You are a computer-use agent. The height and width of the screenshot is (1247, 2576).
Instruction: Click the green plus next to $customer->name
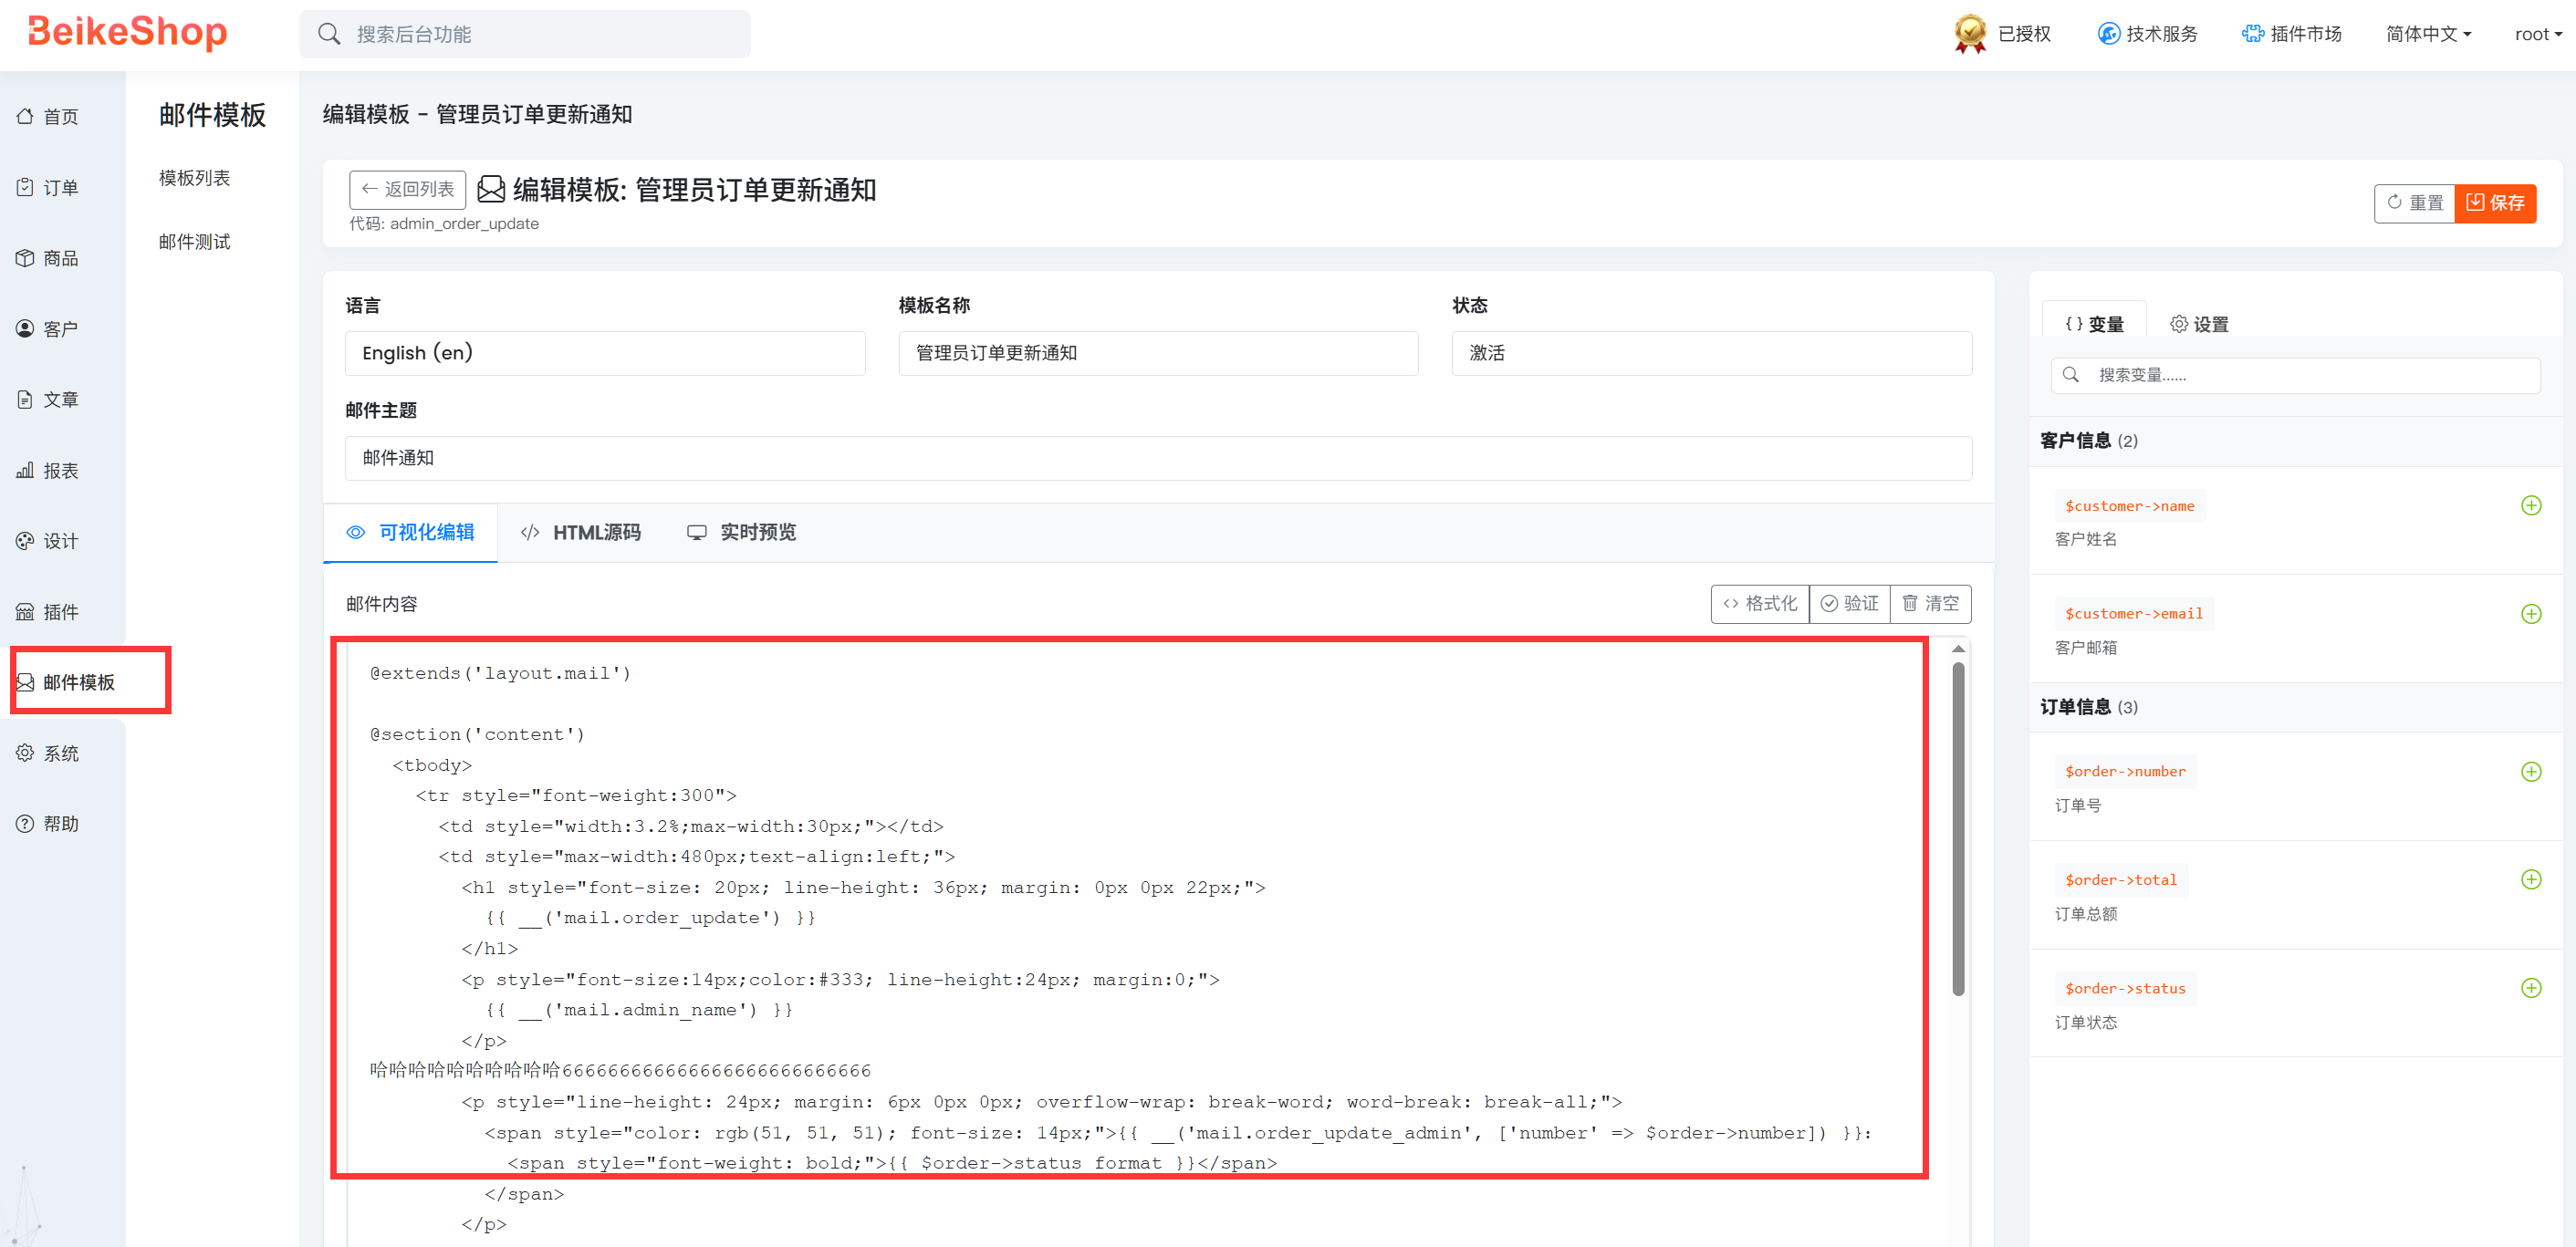(2530, 506)
